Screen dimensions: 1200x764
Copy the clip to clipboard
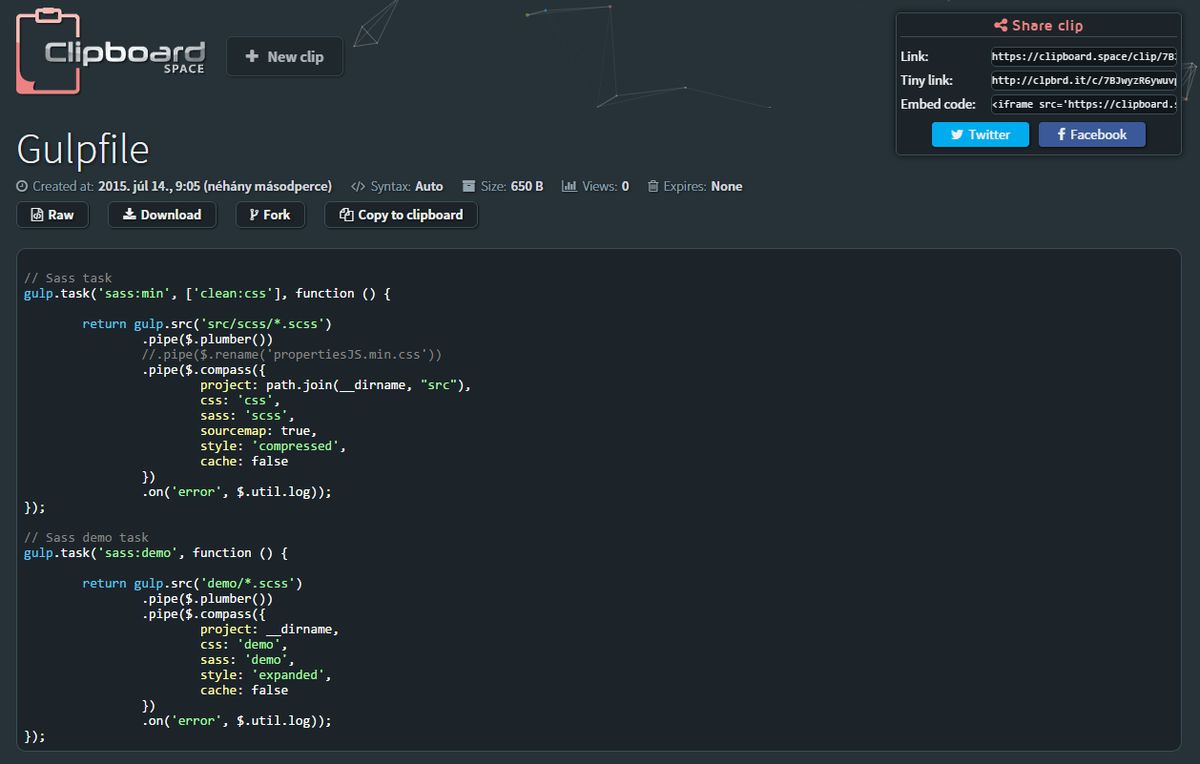pyautogui.click(x=400, y=214)
